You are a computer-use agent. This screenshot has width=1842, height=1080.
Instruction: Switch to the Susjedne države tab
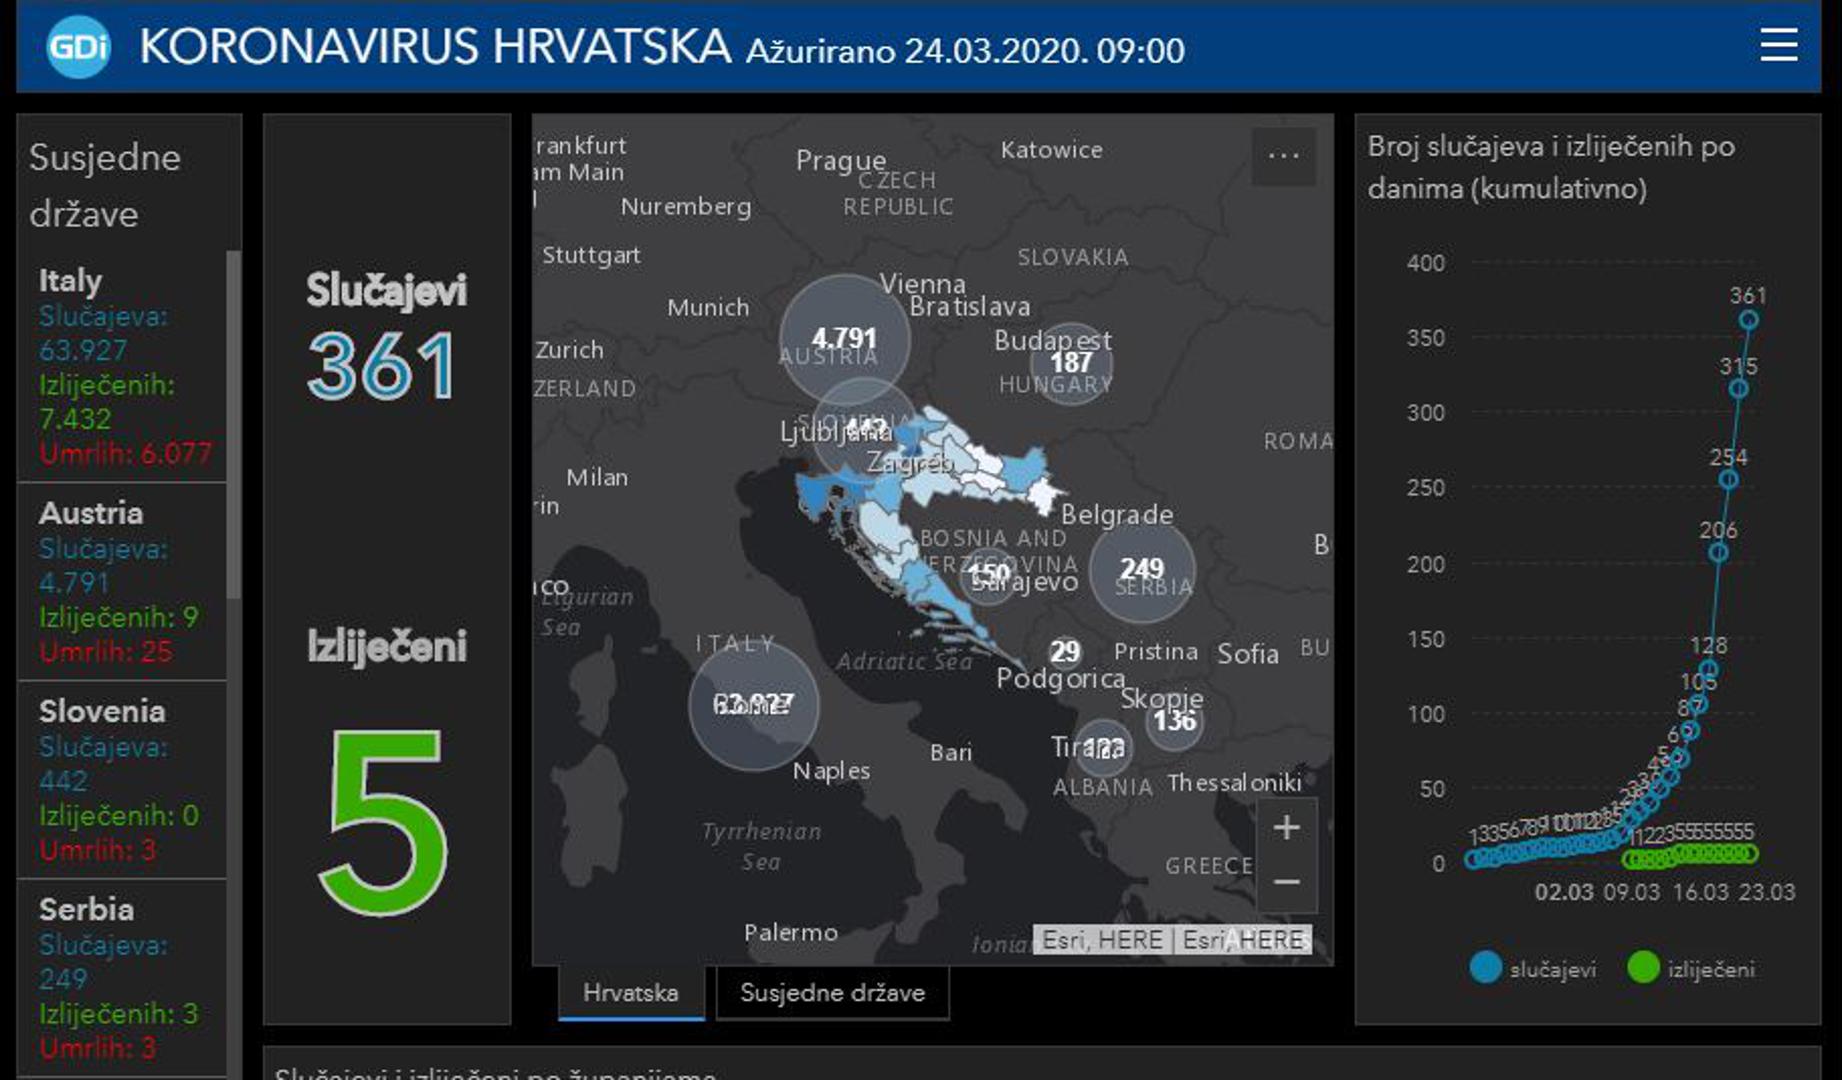[832, 992]
